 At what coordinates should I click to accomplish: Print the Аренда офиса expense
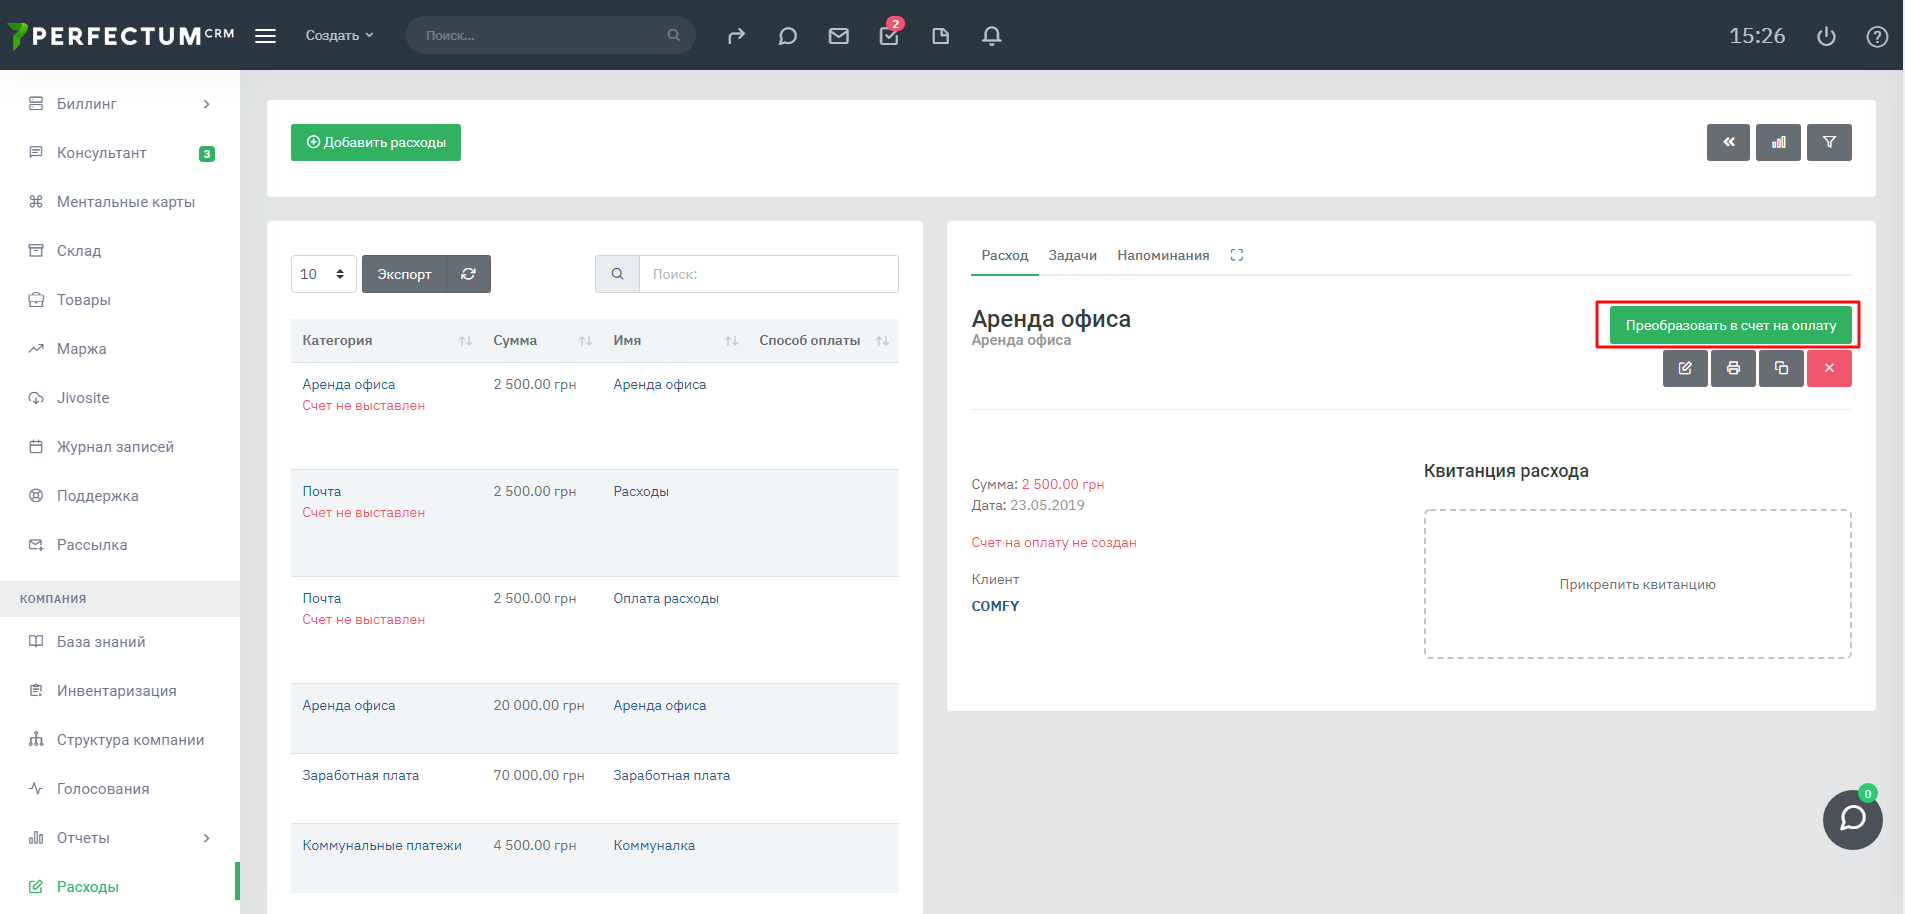[x=1733, y=368]
